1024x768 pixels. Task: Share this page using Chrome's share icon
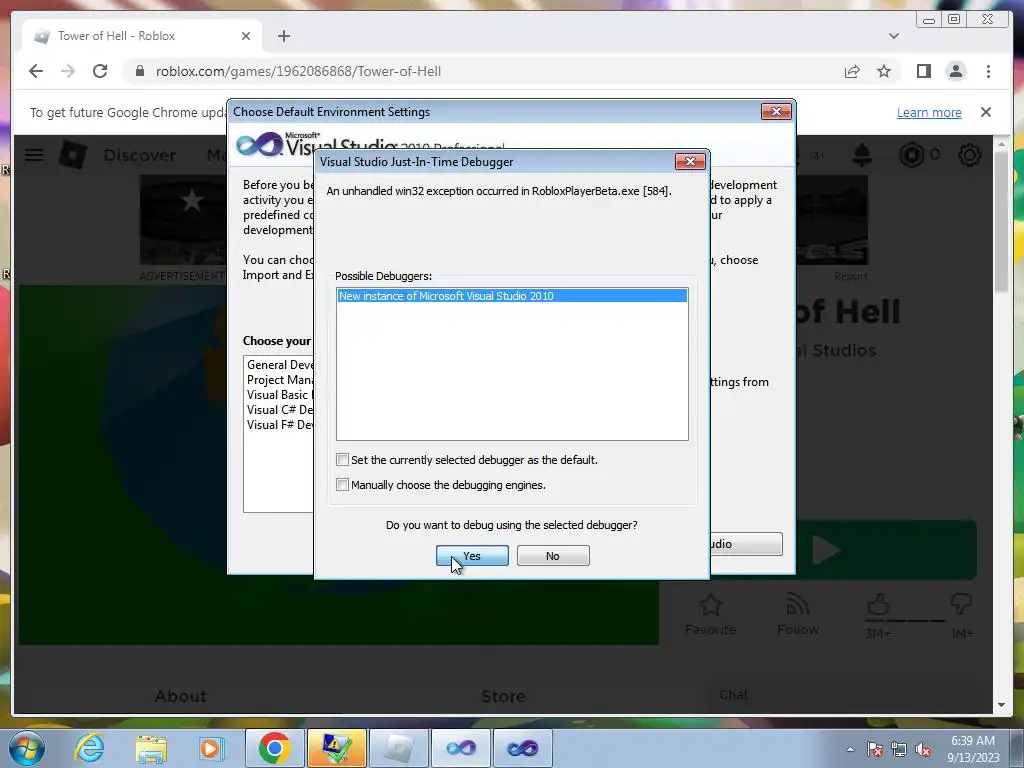[852, 71]
